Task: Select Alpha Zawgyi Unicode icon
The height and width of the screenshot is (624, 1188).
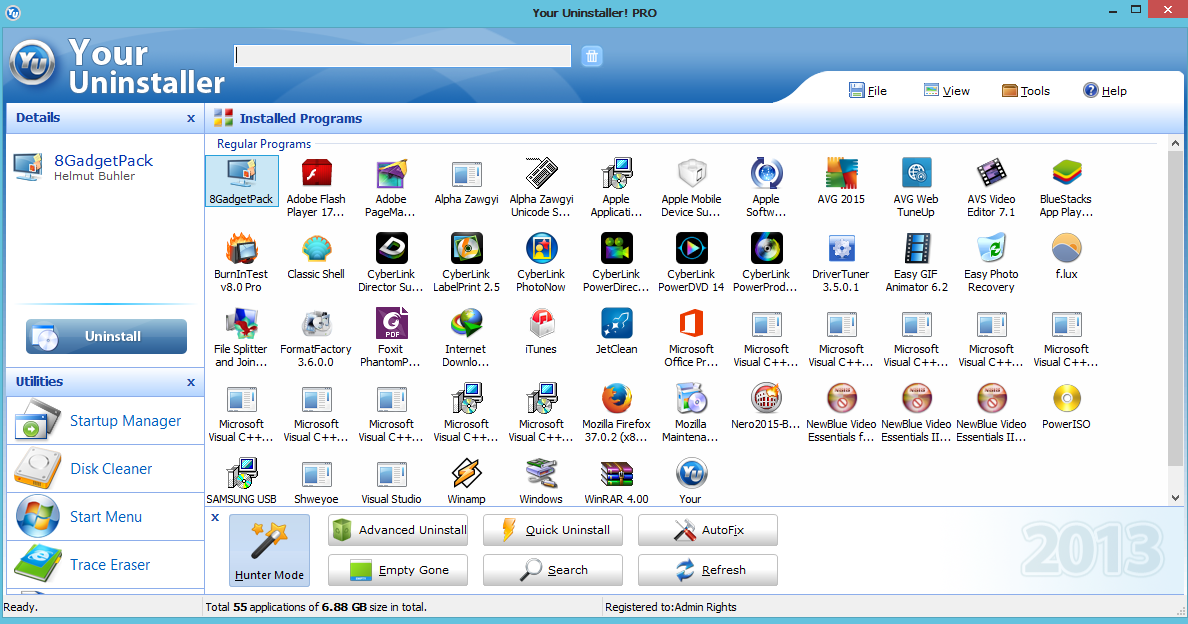Action: pyautogui.click(x=541, y=174)
